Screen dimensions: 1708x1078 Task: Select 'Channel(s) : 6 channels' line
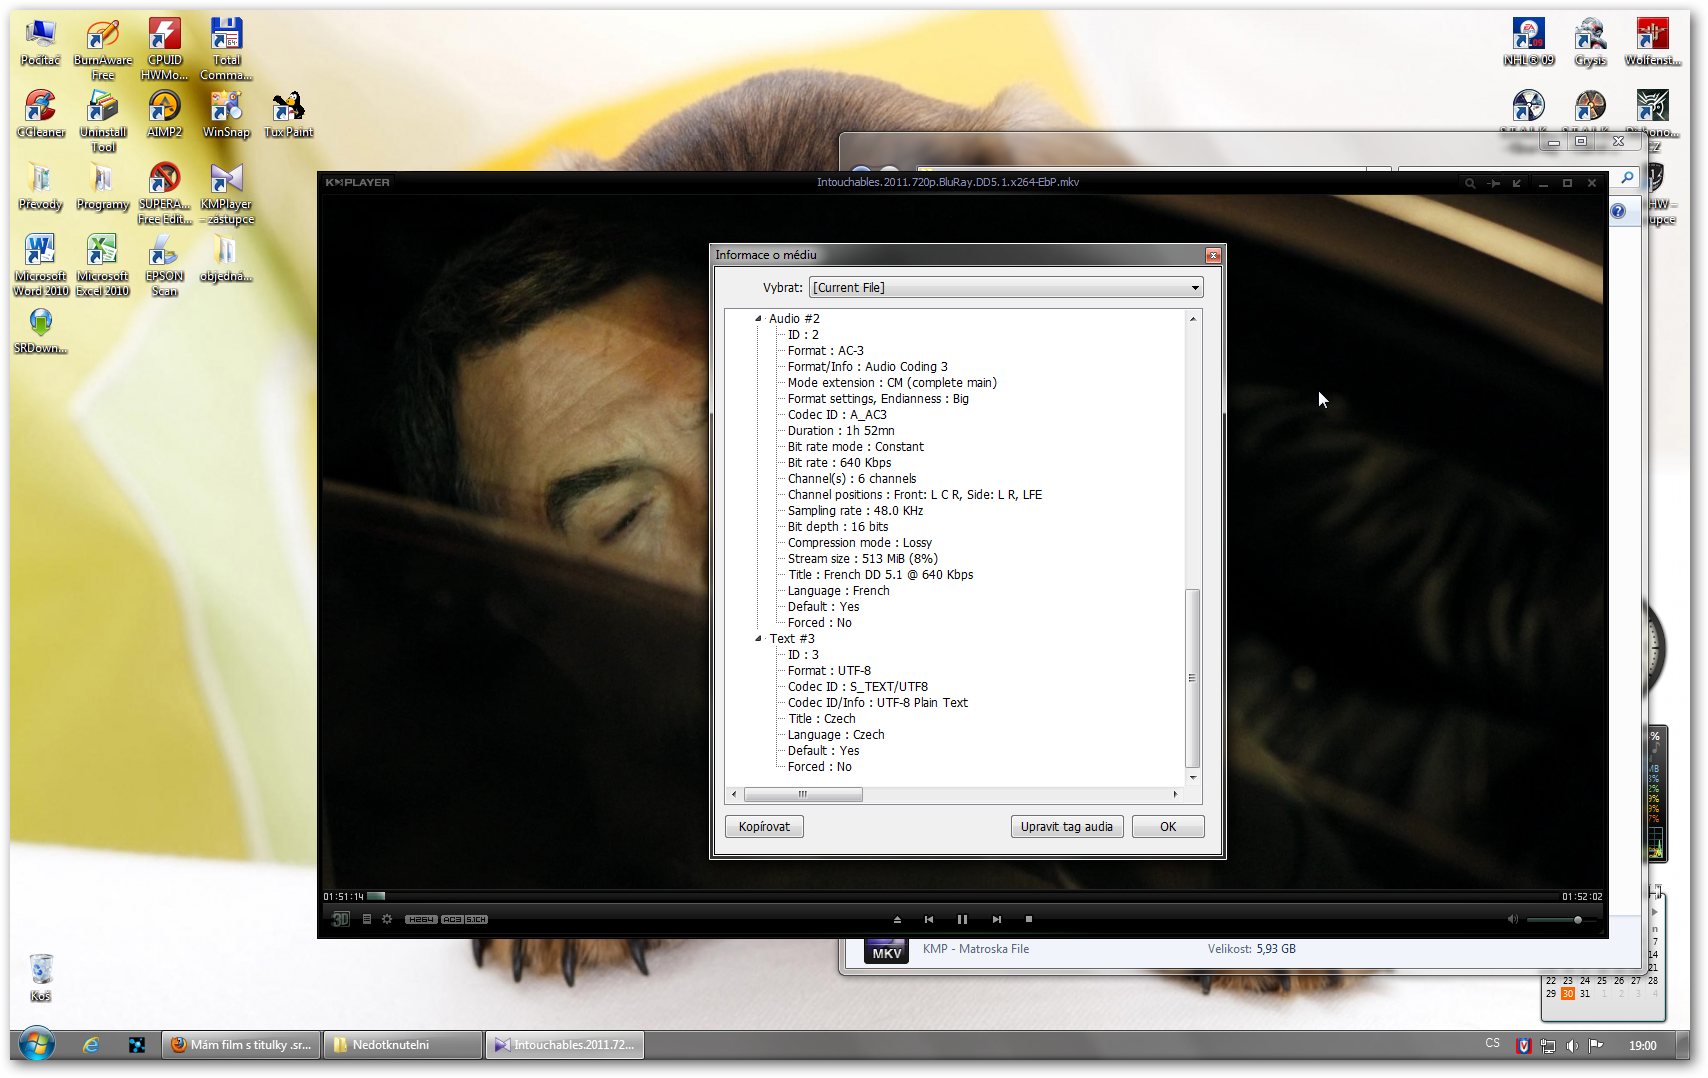(852, 479)
